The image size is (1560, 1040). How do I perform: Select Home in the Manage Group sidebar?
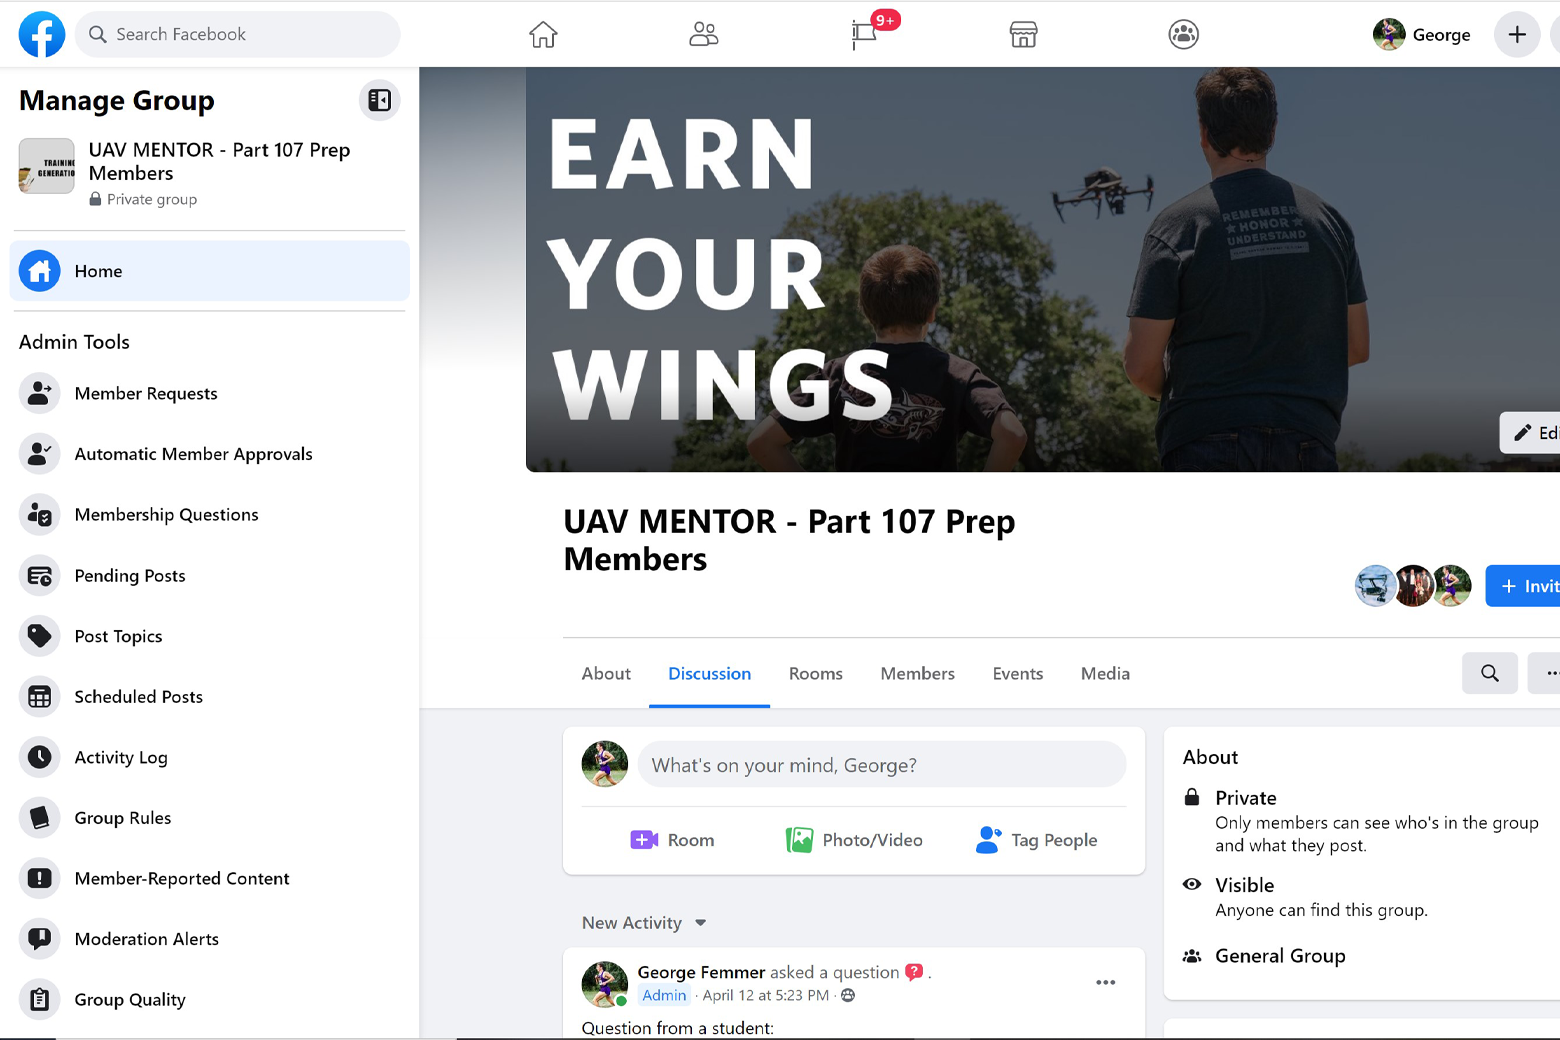[210, 271]
